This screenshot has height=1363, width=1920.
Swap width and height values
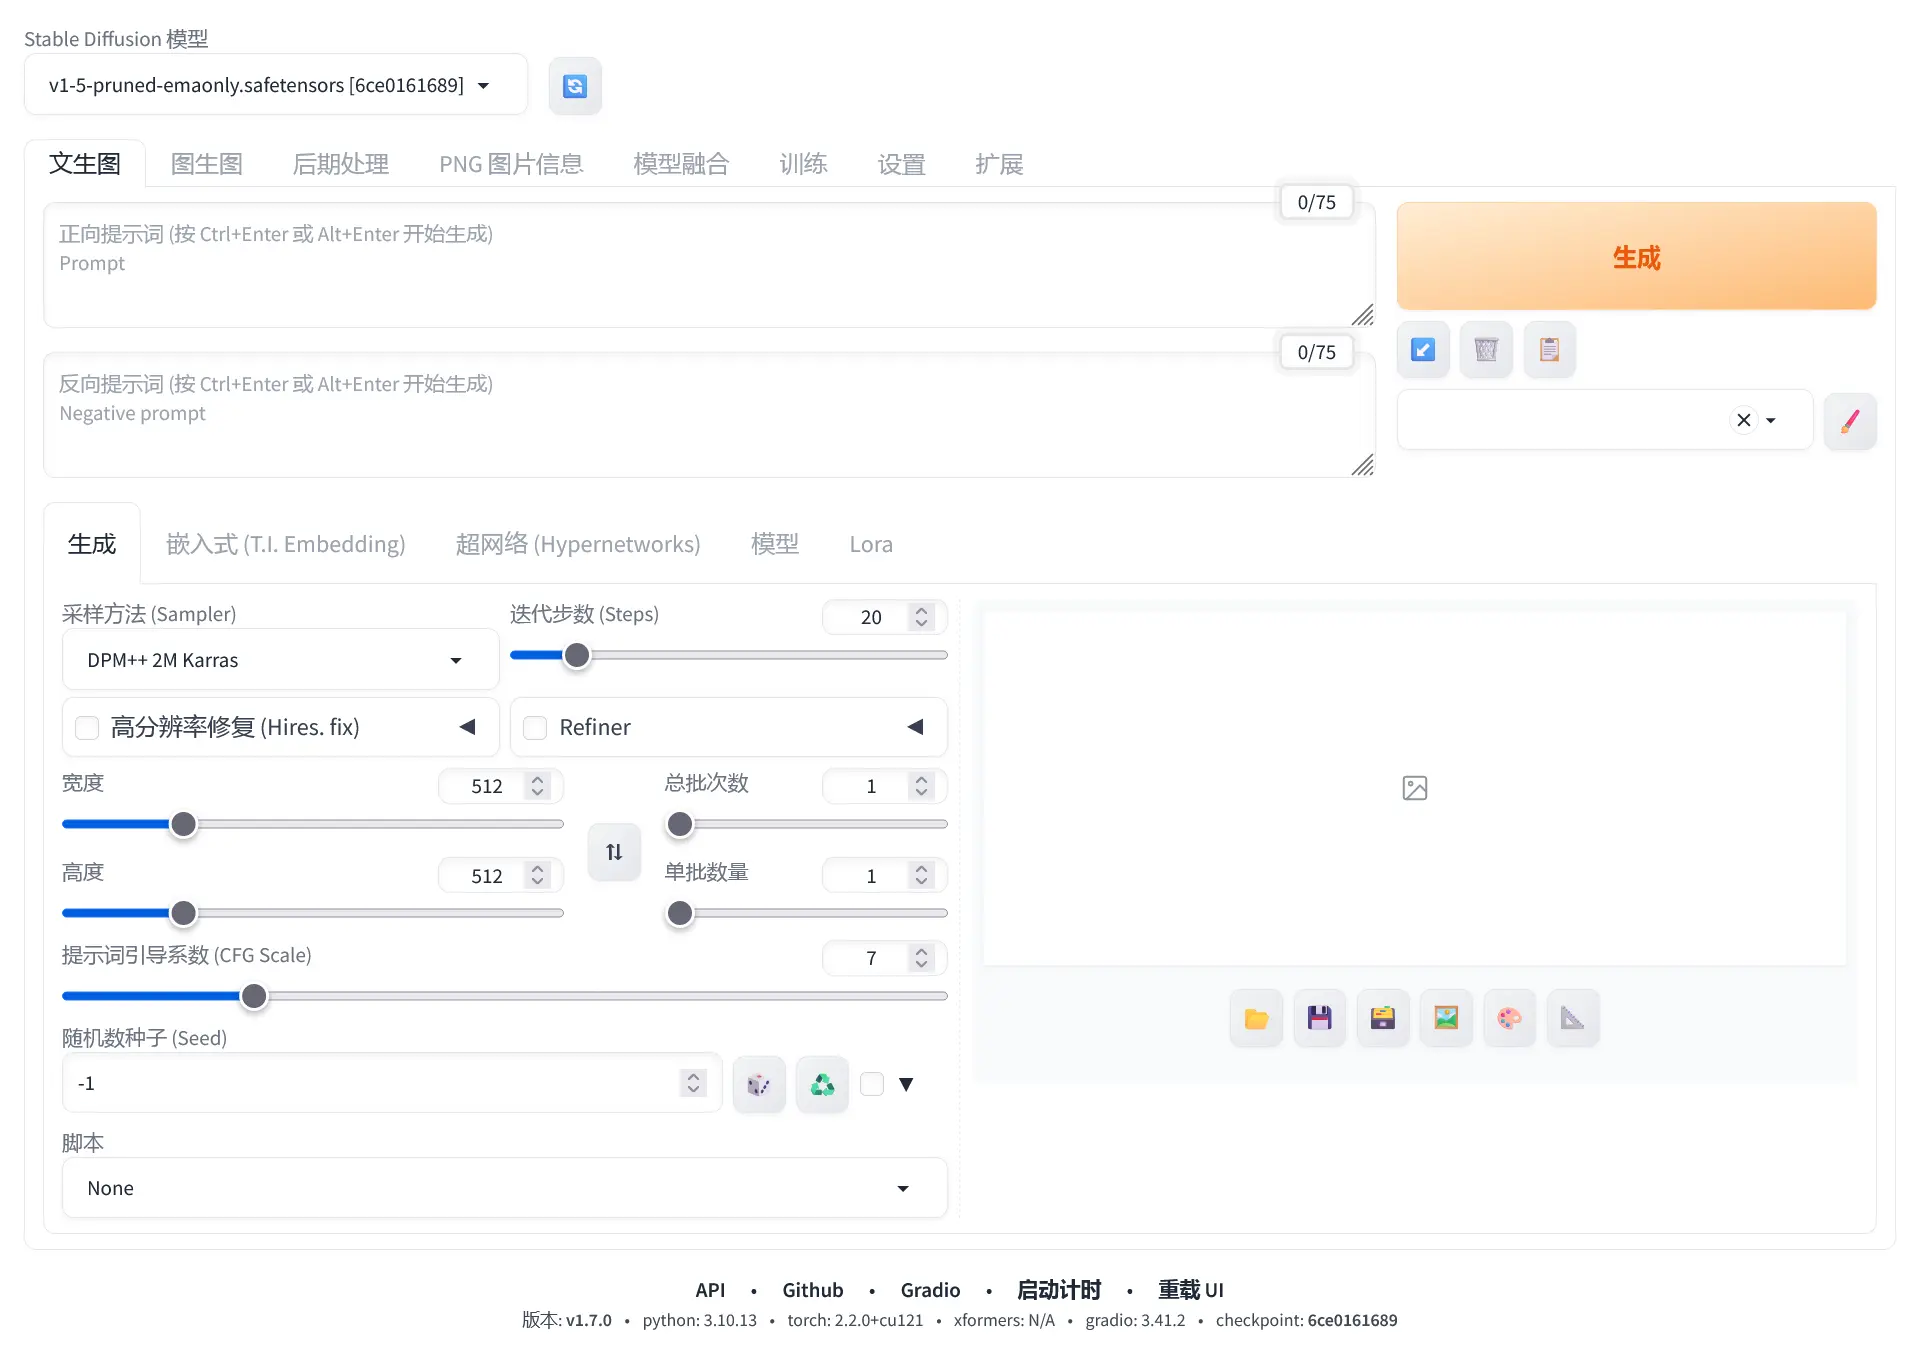click(x=614, y=852)
